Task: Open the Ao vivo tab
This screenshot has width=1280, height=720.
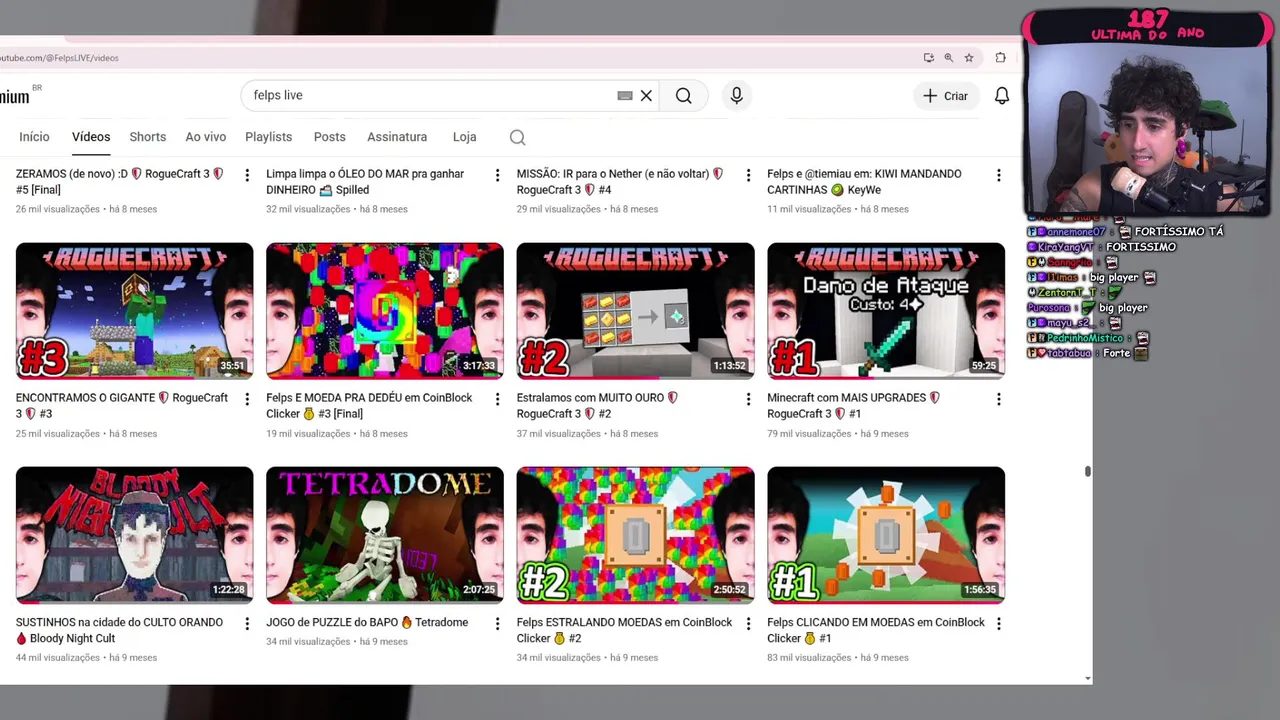Action: tap(206, 137)
